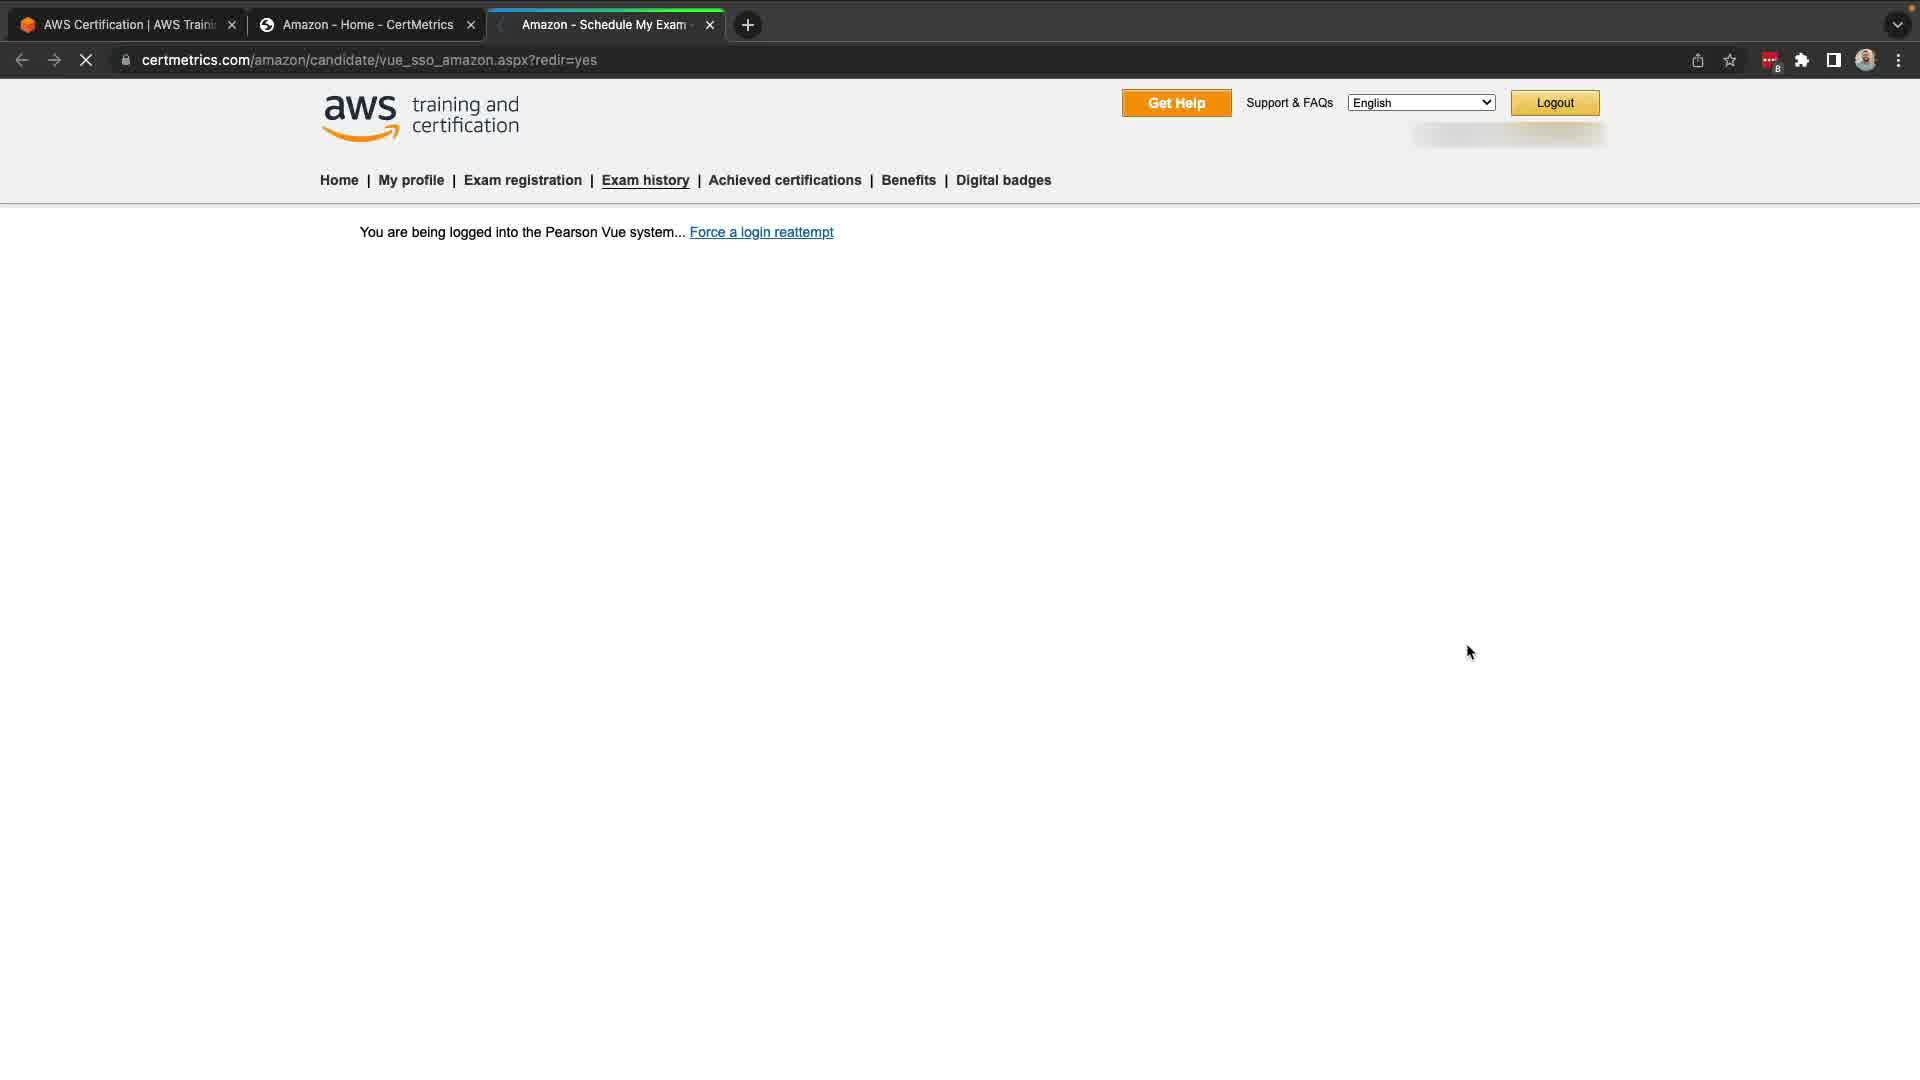Open Achieved certifications menu item
The height and width of the screenshot is (1080, 1920).
tap(784, 180)
